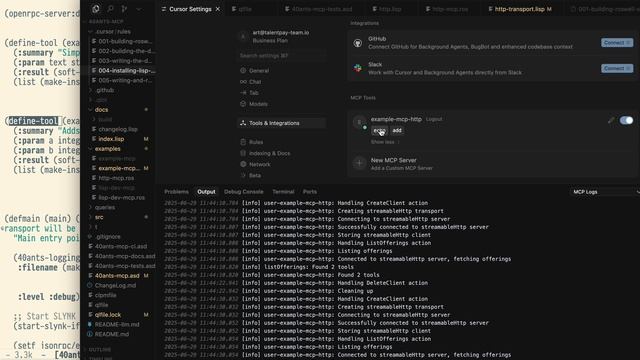Click Logout next to example-mcp-http
Viewport: 640px width, 360px height.
(434, 119)
